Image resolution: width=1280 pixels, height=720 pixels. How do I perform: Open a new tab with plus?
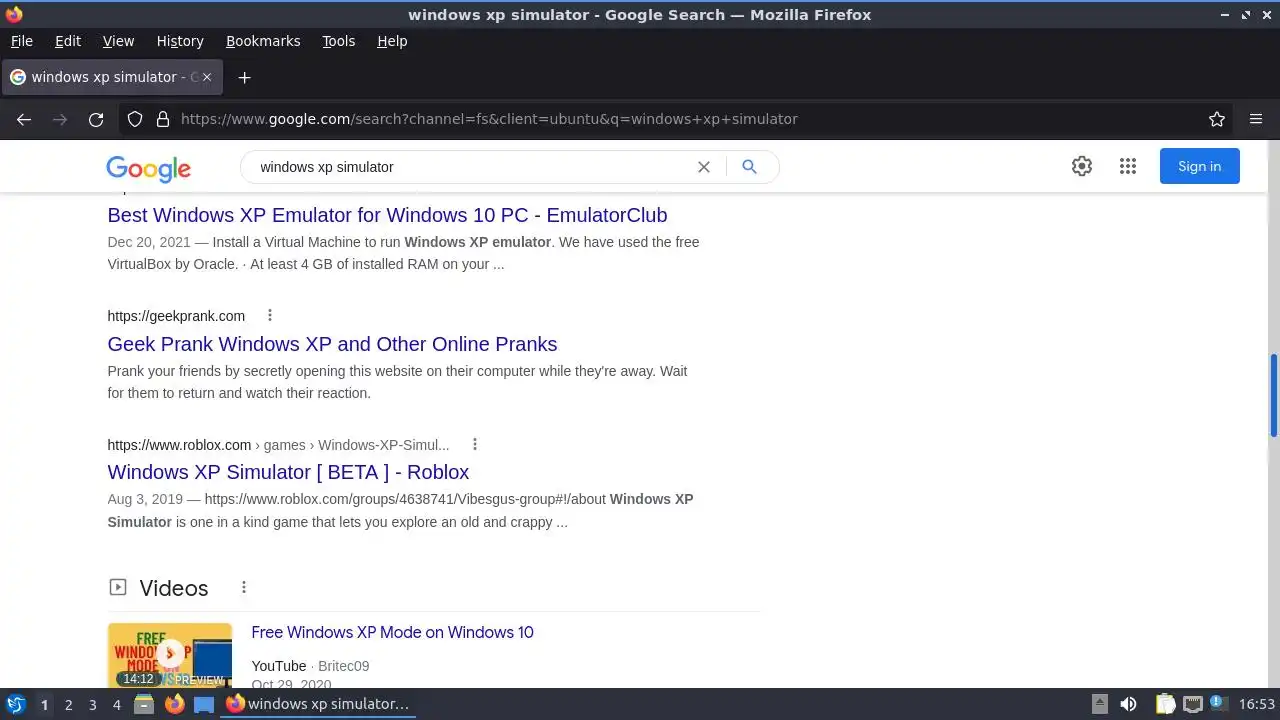[x=244, y=77]
